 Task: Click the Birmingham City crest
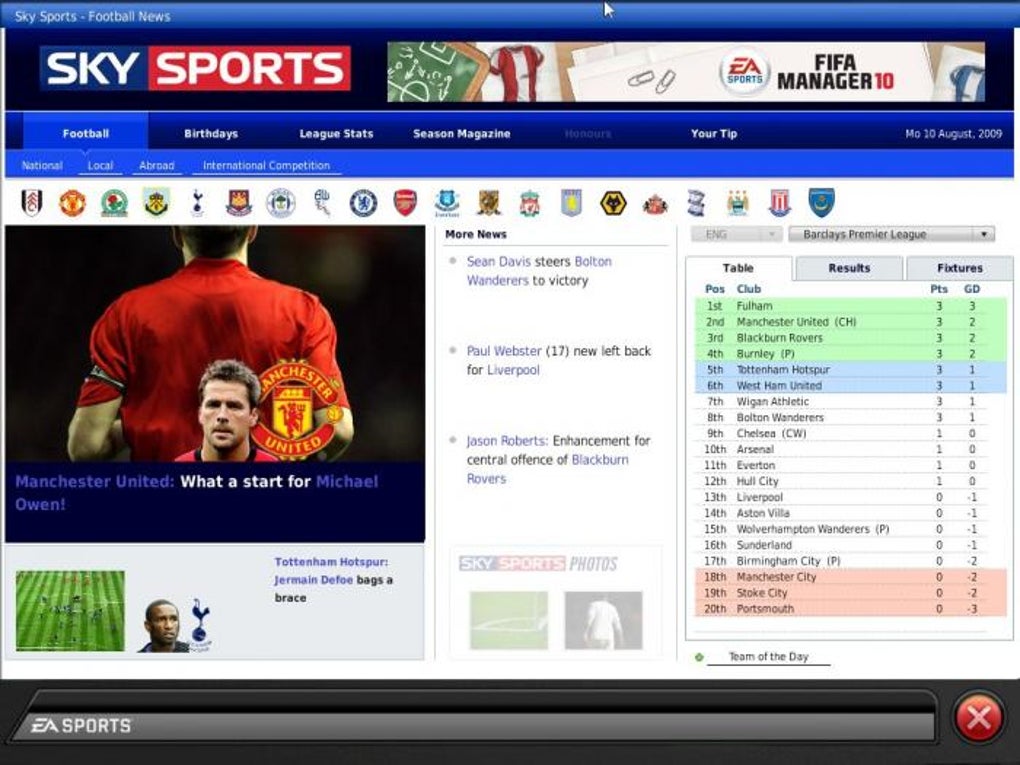[697, 203]
